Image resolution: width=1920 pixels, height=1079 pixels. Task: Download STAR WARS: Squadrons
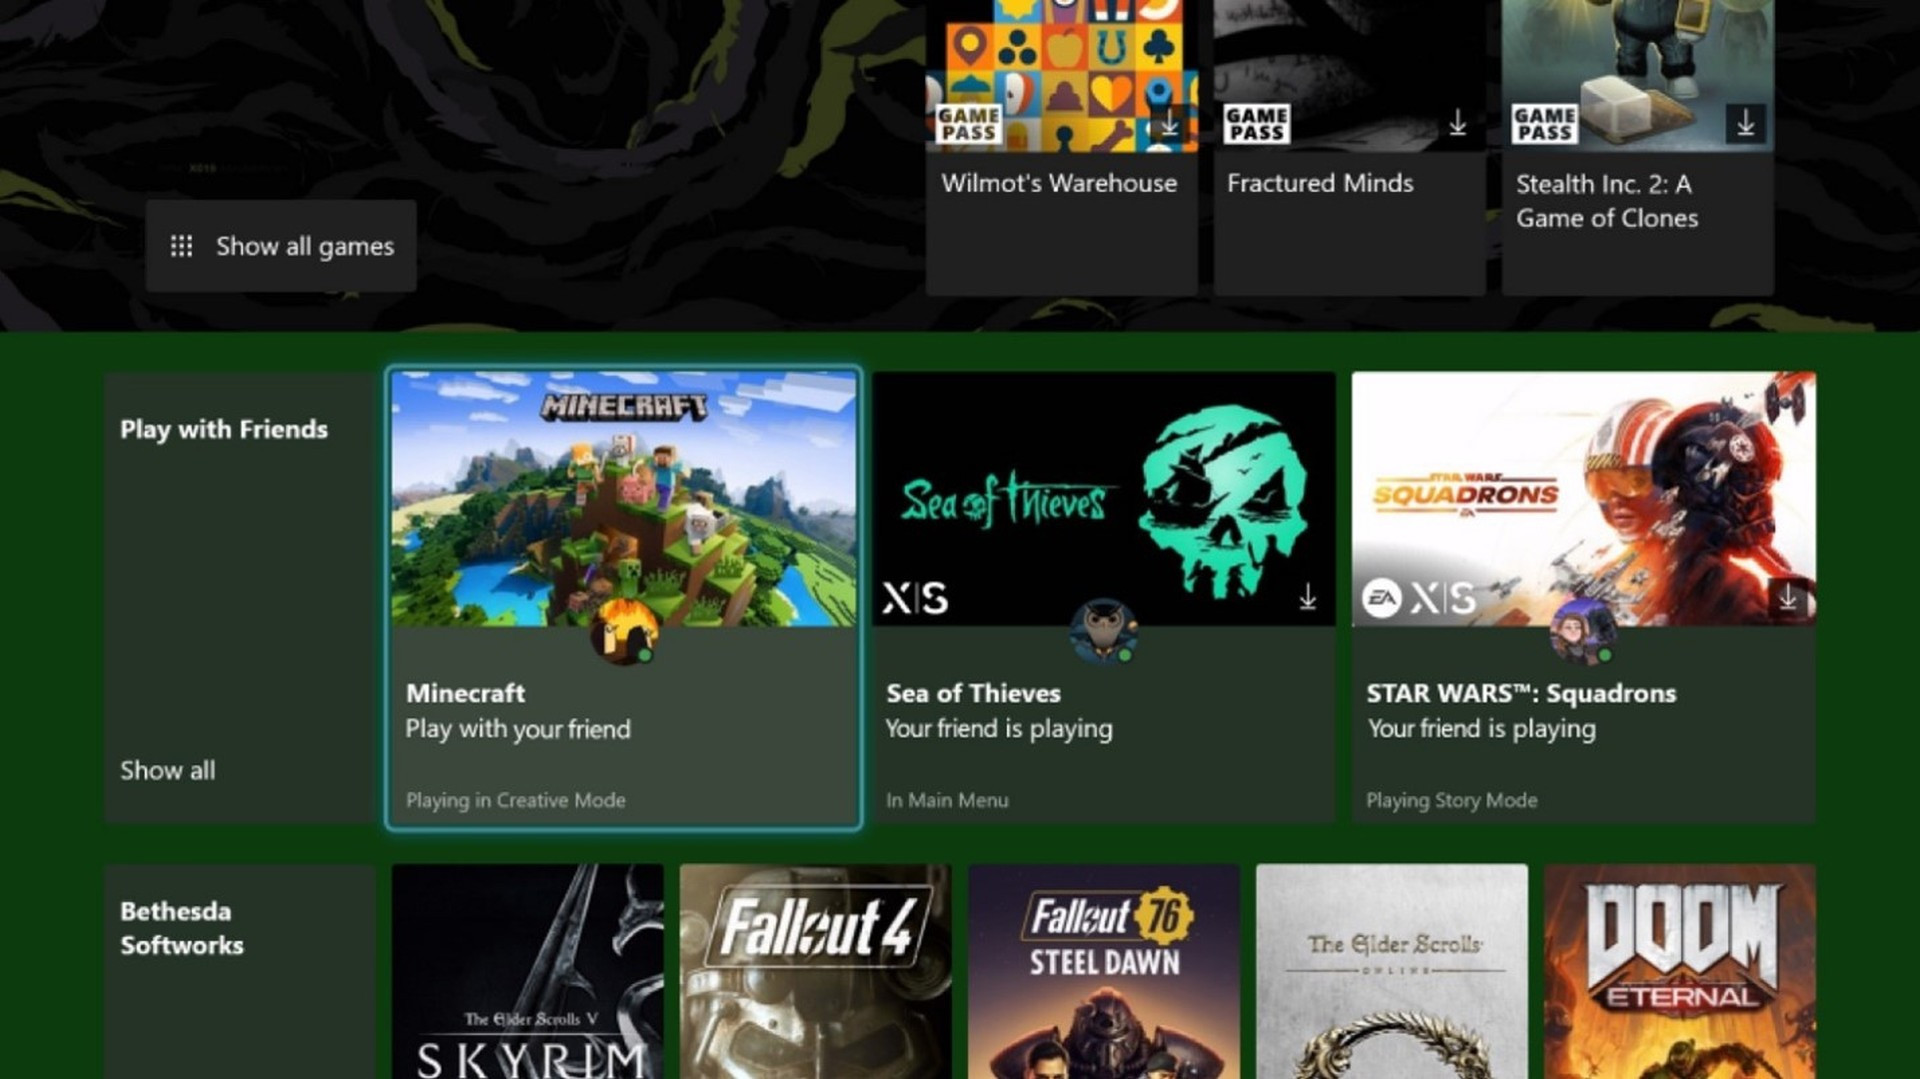(1789, 599)
